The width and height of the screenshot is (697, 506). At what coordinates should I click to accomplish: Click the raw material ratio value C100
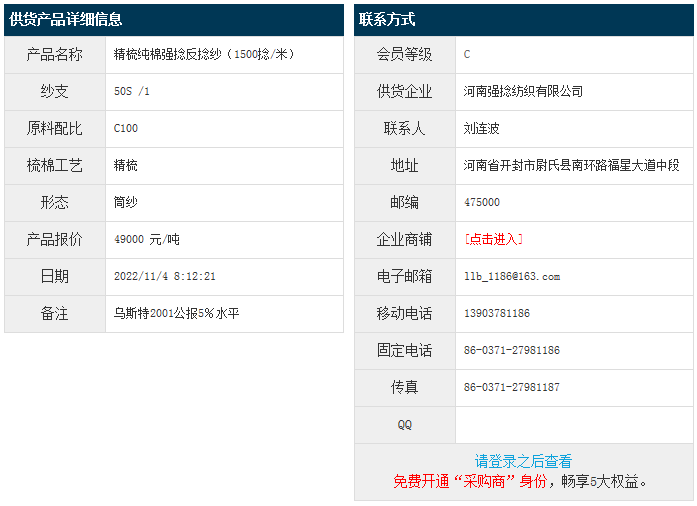126,128
